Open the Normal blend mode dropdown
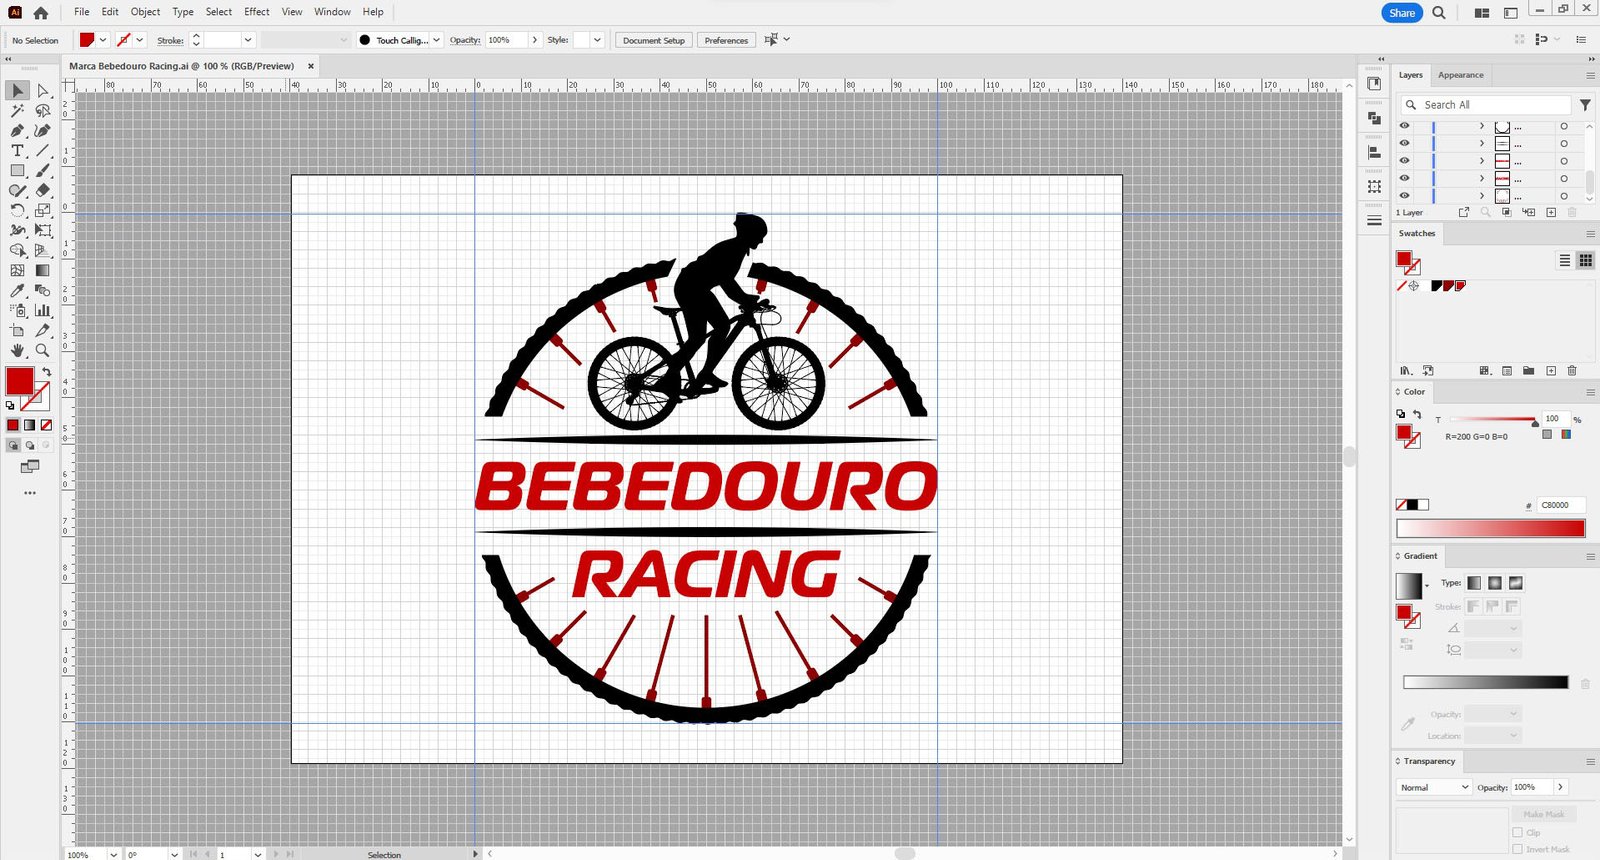 tap(1434, 788)
